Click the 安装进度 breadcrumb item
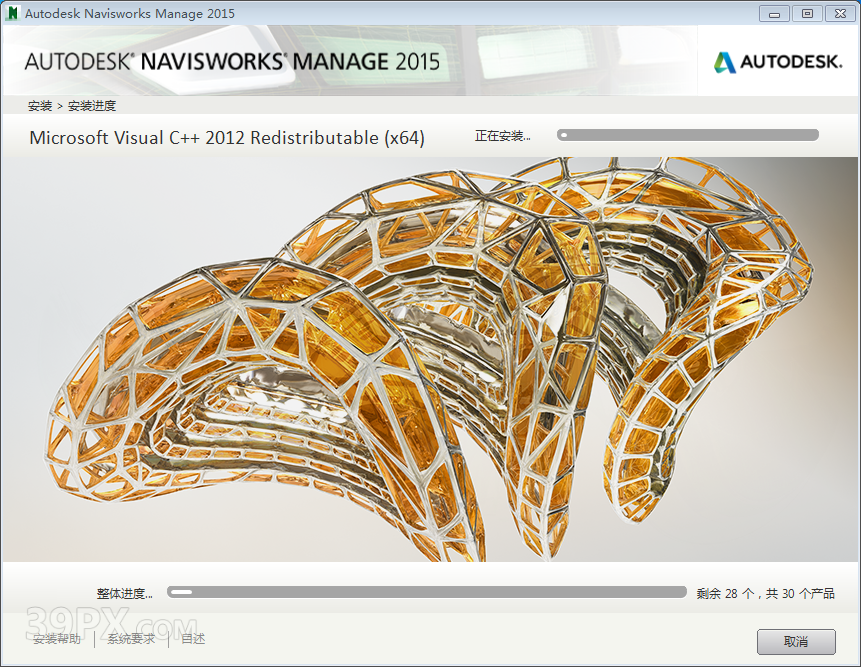Image resolution: width=861 pixels, height=667 pixels. [x=92, y=106]
